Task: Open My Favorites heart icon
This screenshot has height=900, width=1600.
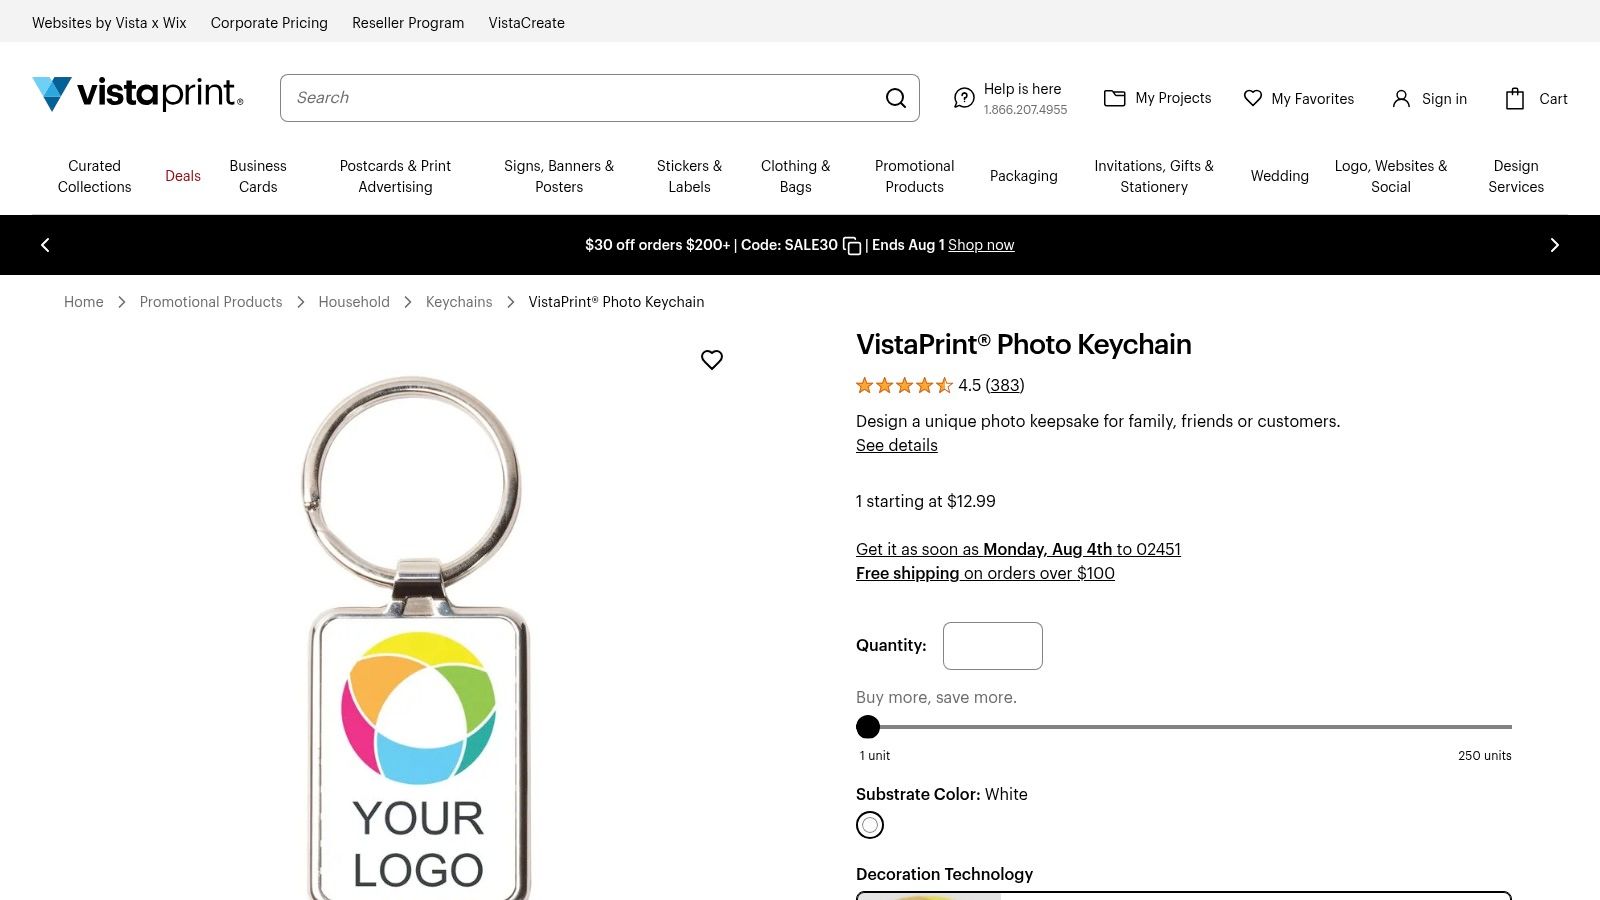Action: (x=1253, y=98)
